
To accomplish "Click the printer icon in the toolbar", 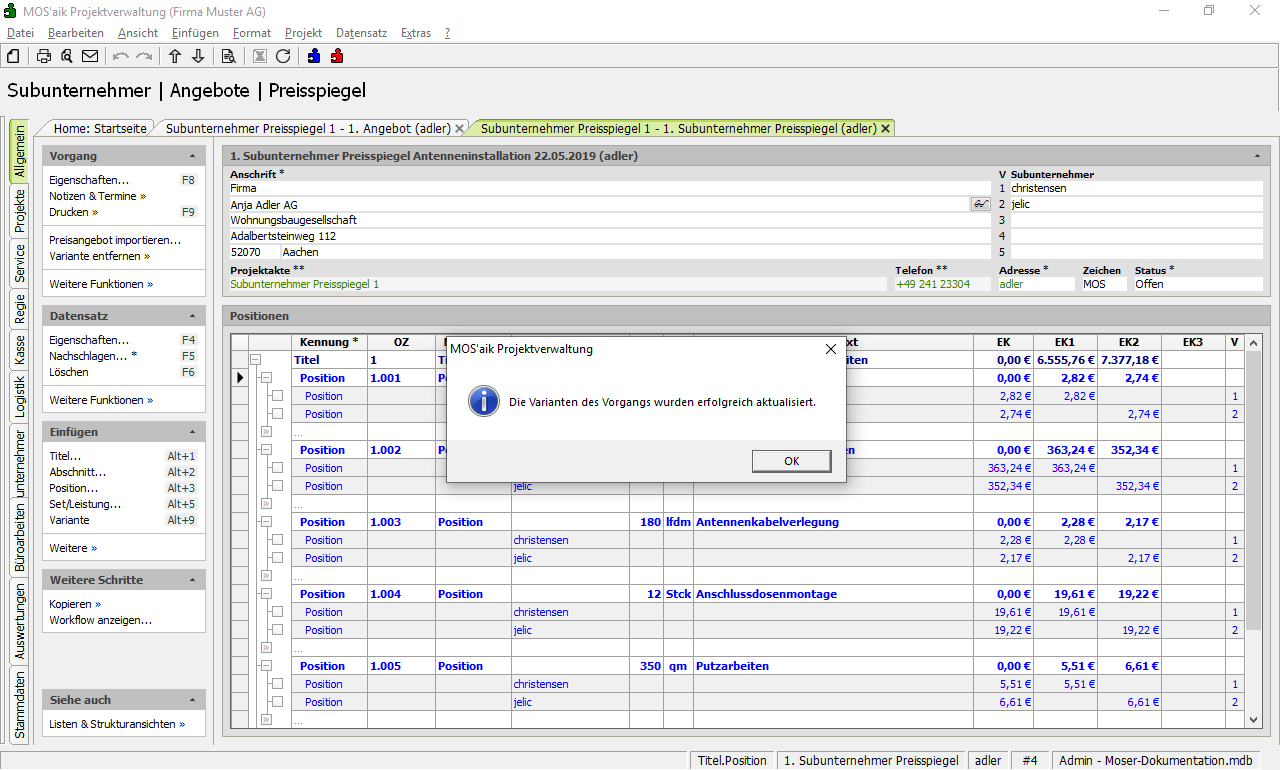I will (x=44, y=56).
